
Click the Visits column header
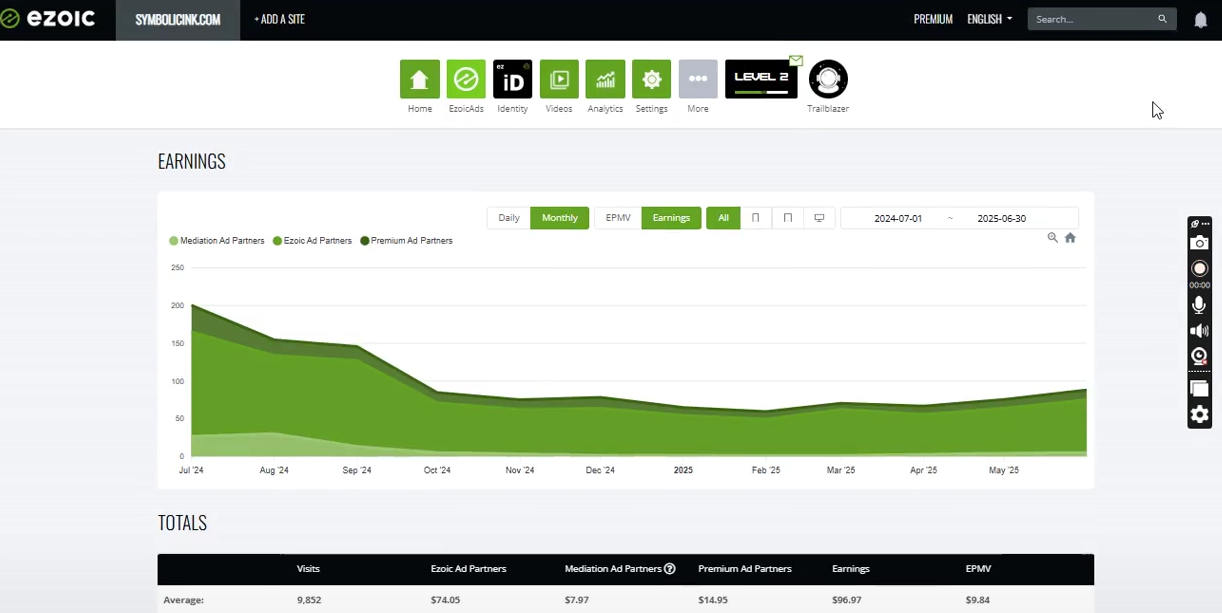coord(308,569)
